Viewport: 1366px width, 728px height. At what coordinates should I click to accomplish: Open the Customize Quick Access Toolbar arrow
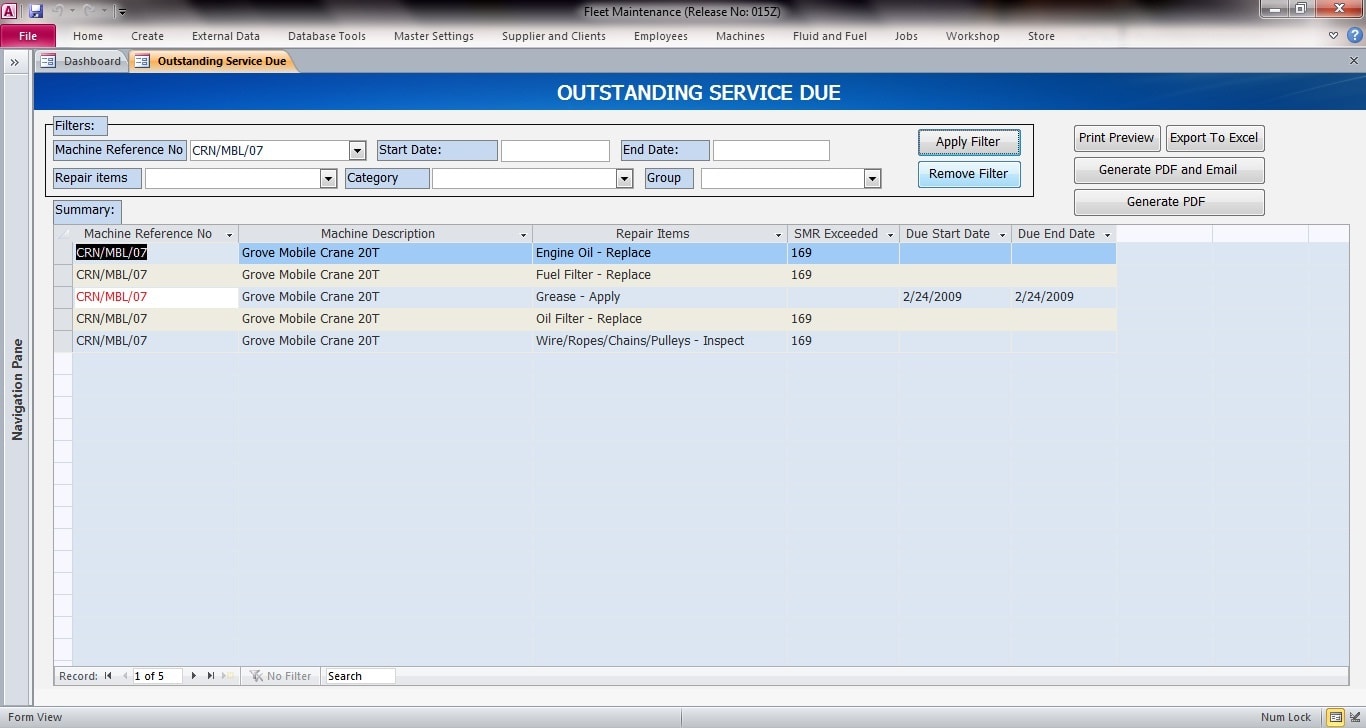coord(122,12)
